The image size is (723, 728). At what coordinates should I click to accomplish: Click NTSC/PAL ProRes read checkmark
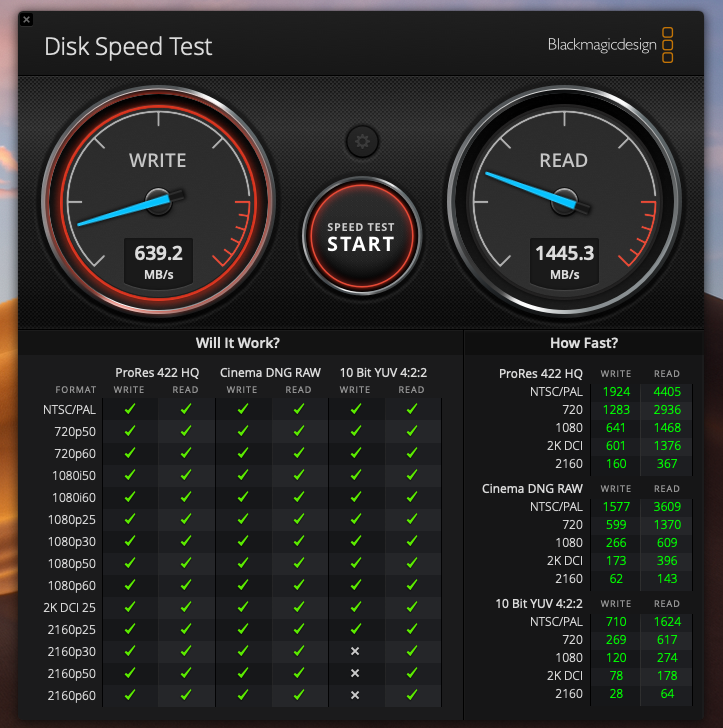186,409
